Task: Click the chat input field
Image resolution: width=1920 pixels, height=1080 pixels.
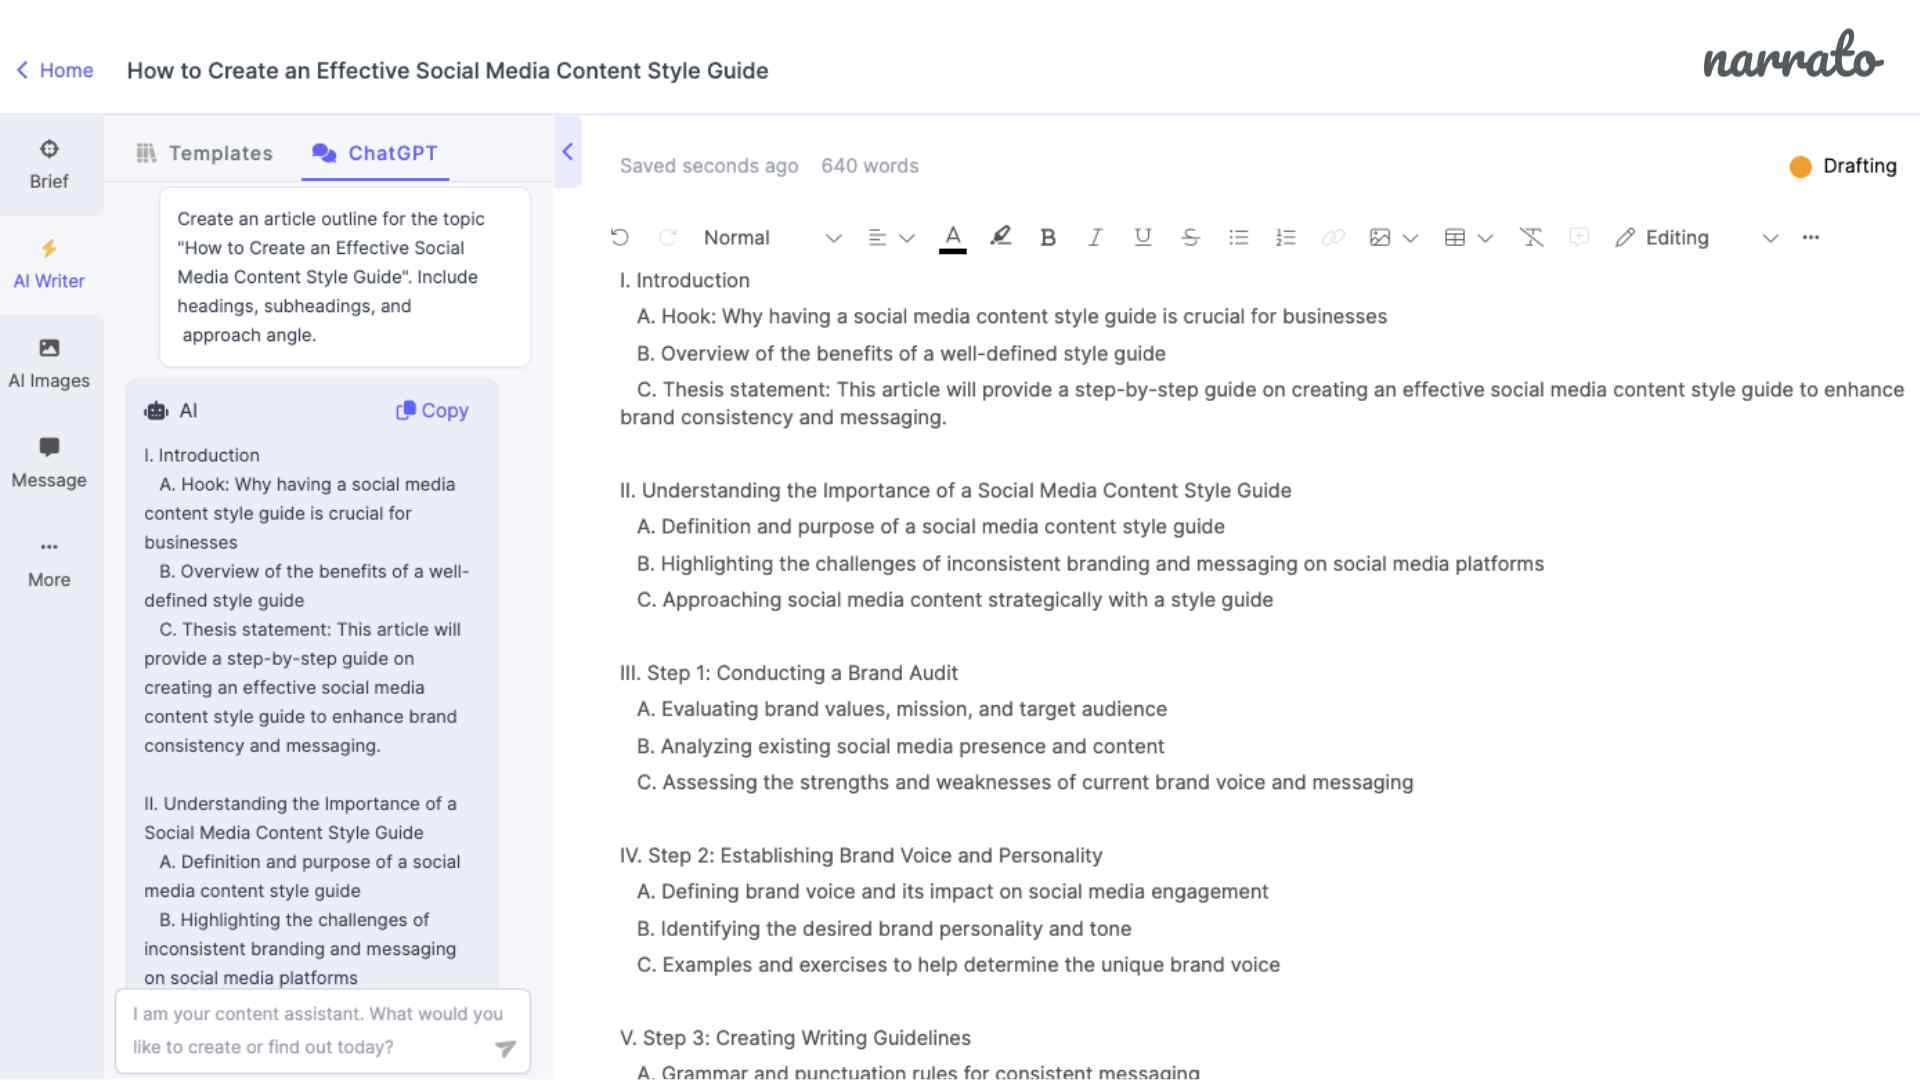Action: click(x=322, y=1029)
